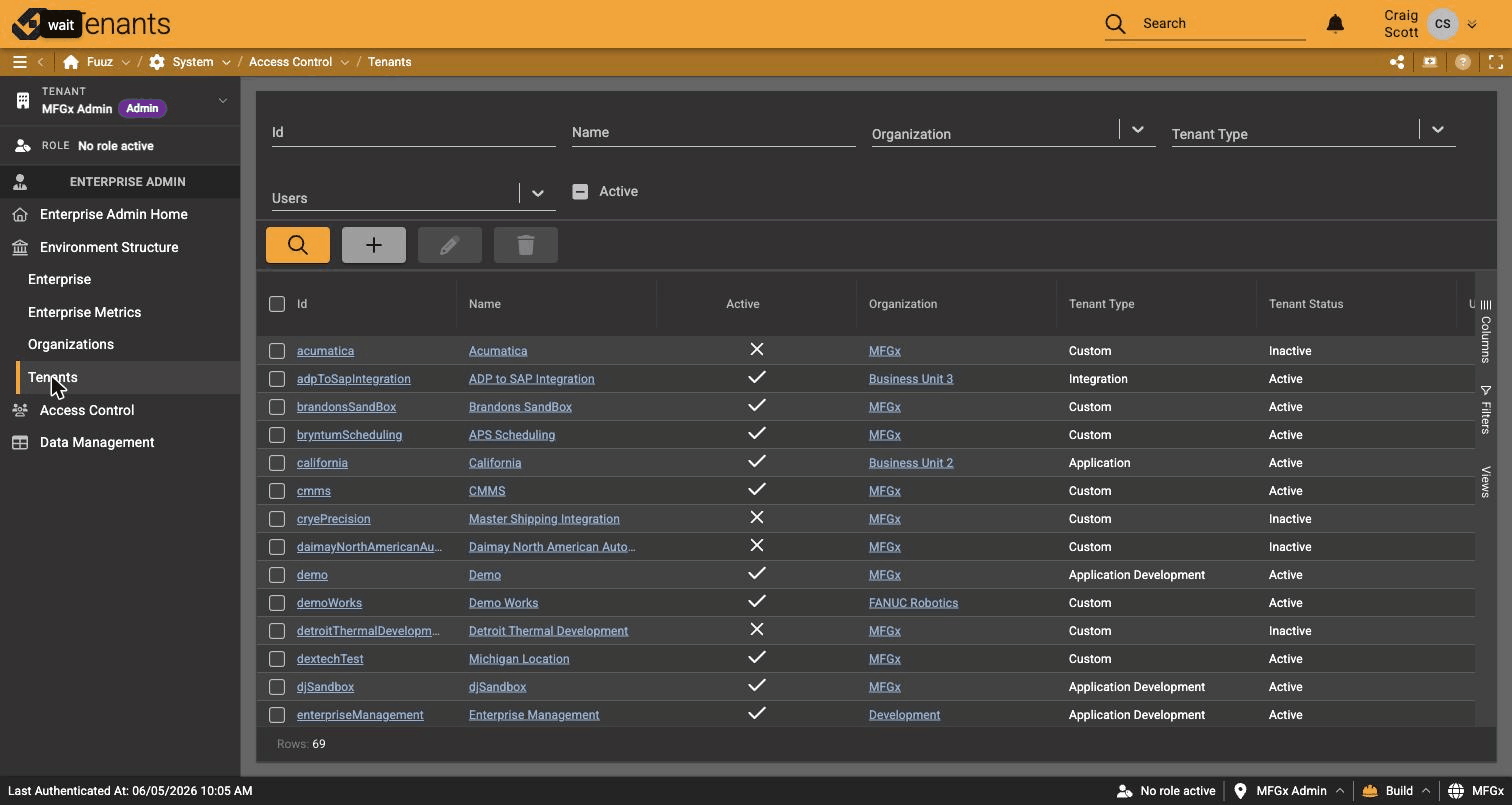
Task: Add a new tenant with plus button
Action: 374,245
